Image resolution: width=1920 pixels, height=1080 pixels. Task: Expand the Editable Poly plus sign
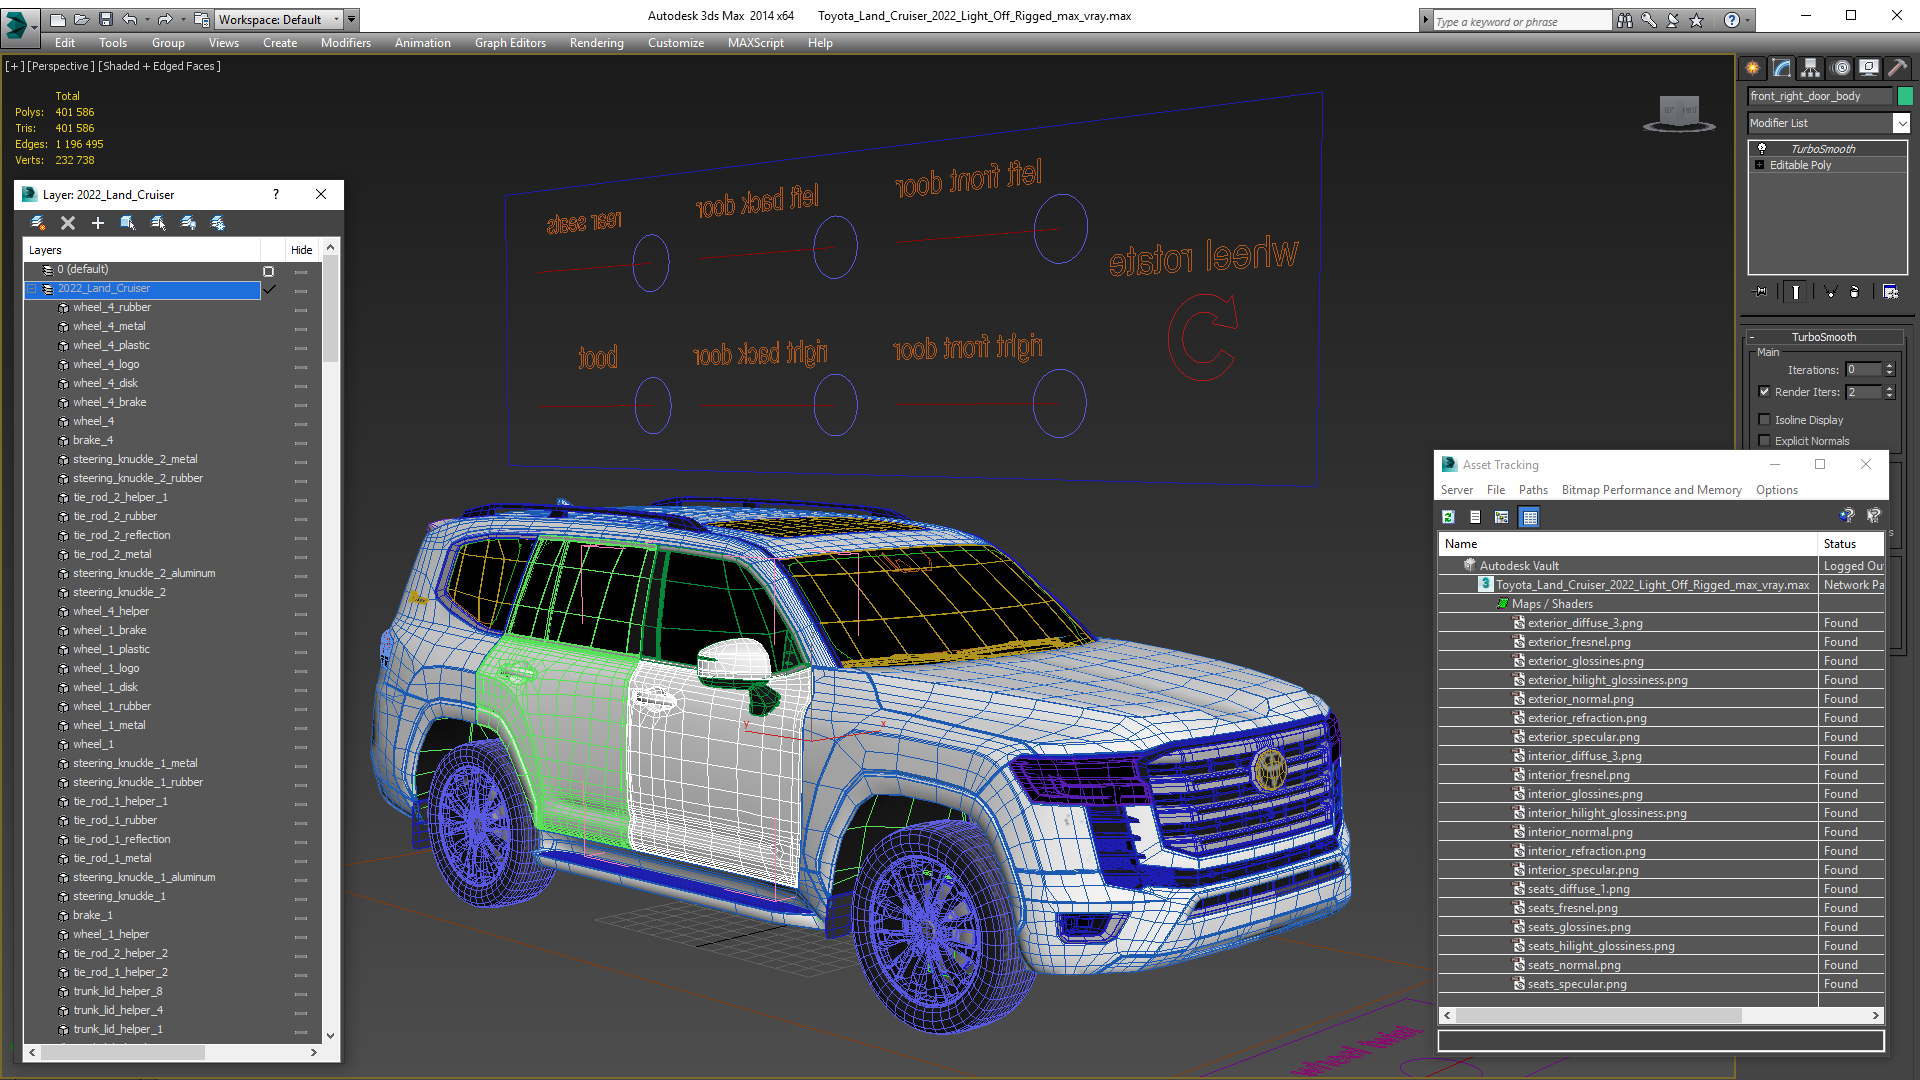tap(1760, 165)
